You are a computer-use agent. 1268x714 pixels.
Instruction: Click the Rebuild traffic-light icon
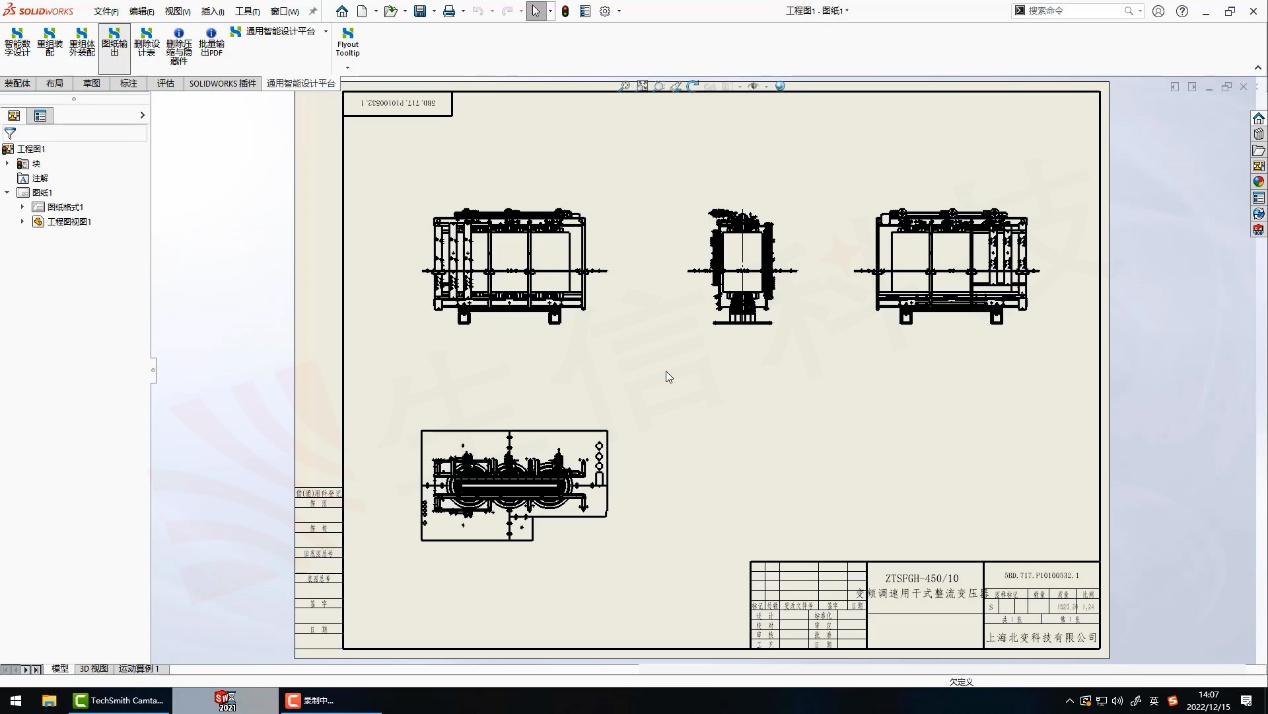565,11
